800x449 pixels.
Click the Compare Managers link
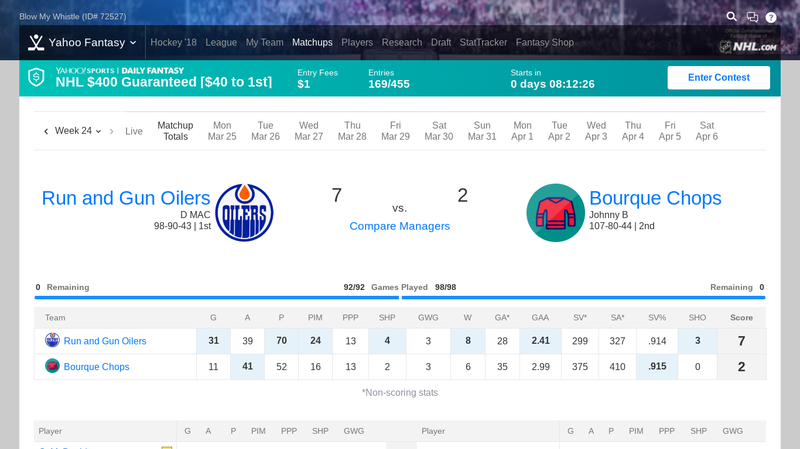[x=399, y=226]
